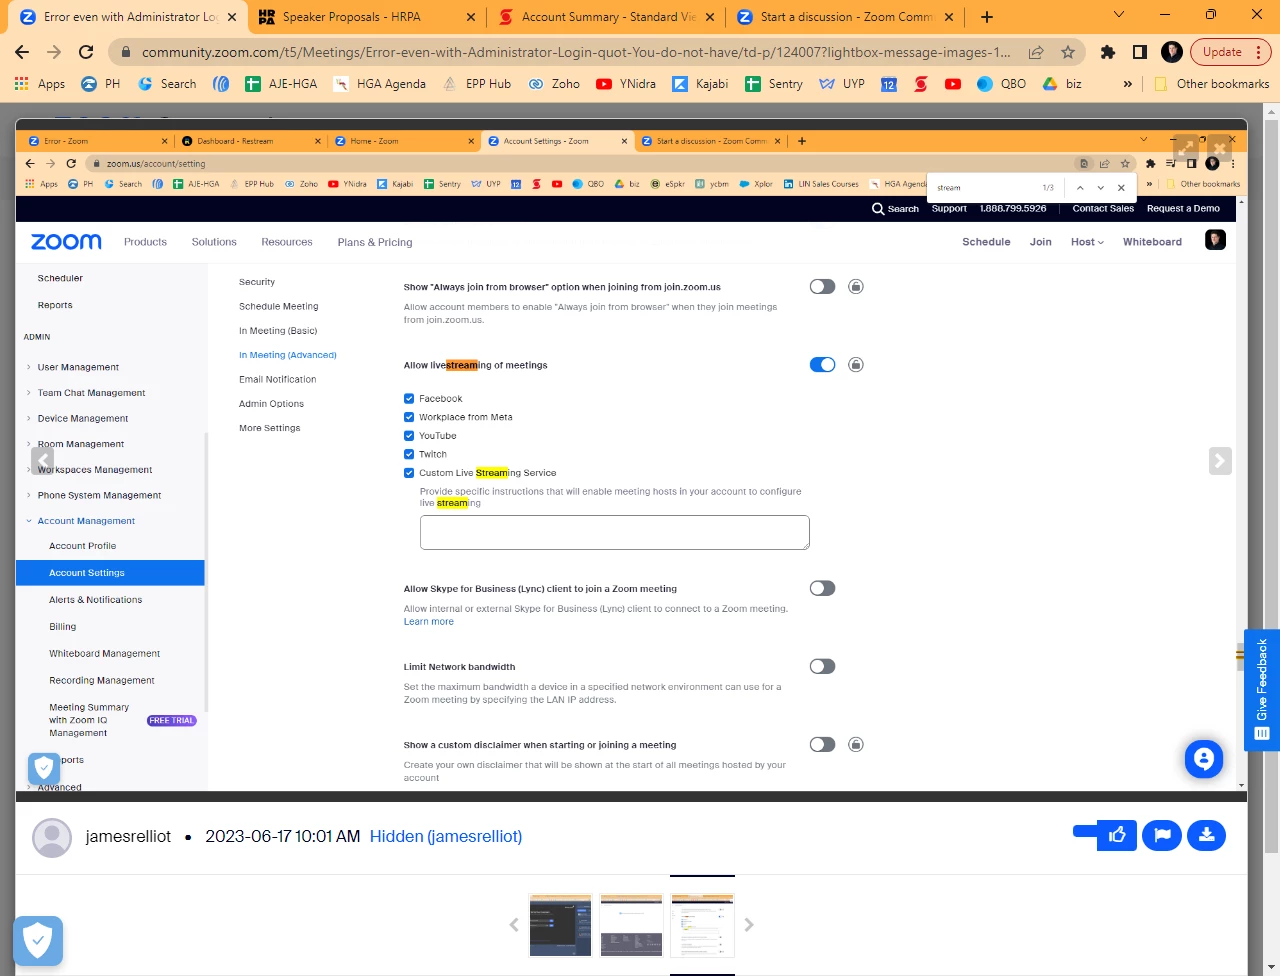Viewport: 1280px width, 976px height.
Task: Open the Chrome Update menu
Action: pos(1232,52)
